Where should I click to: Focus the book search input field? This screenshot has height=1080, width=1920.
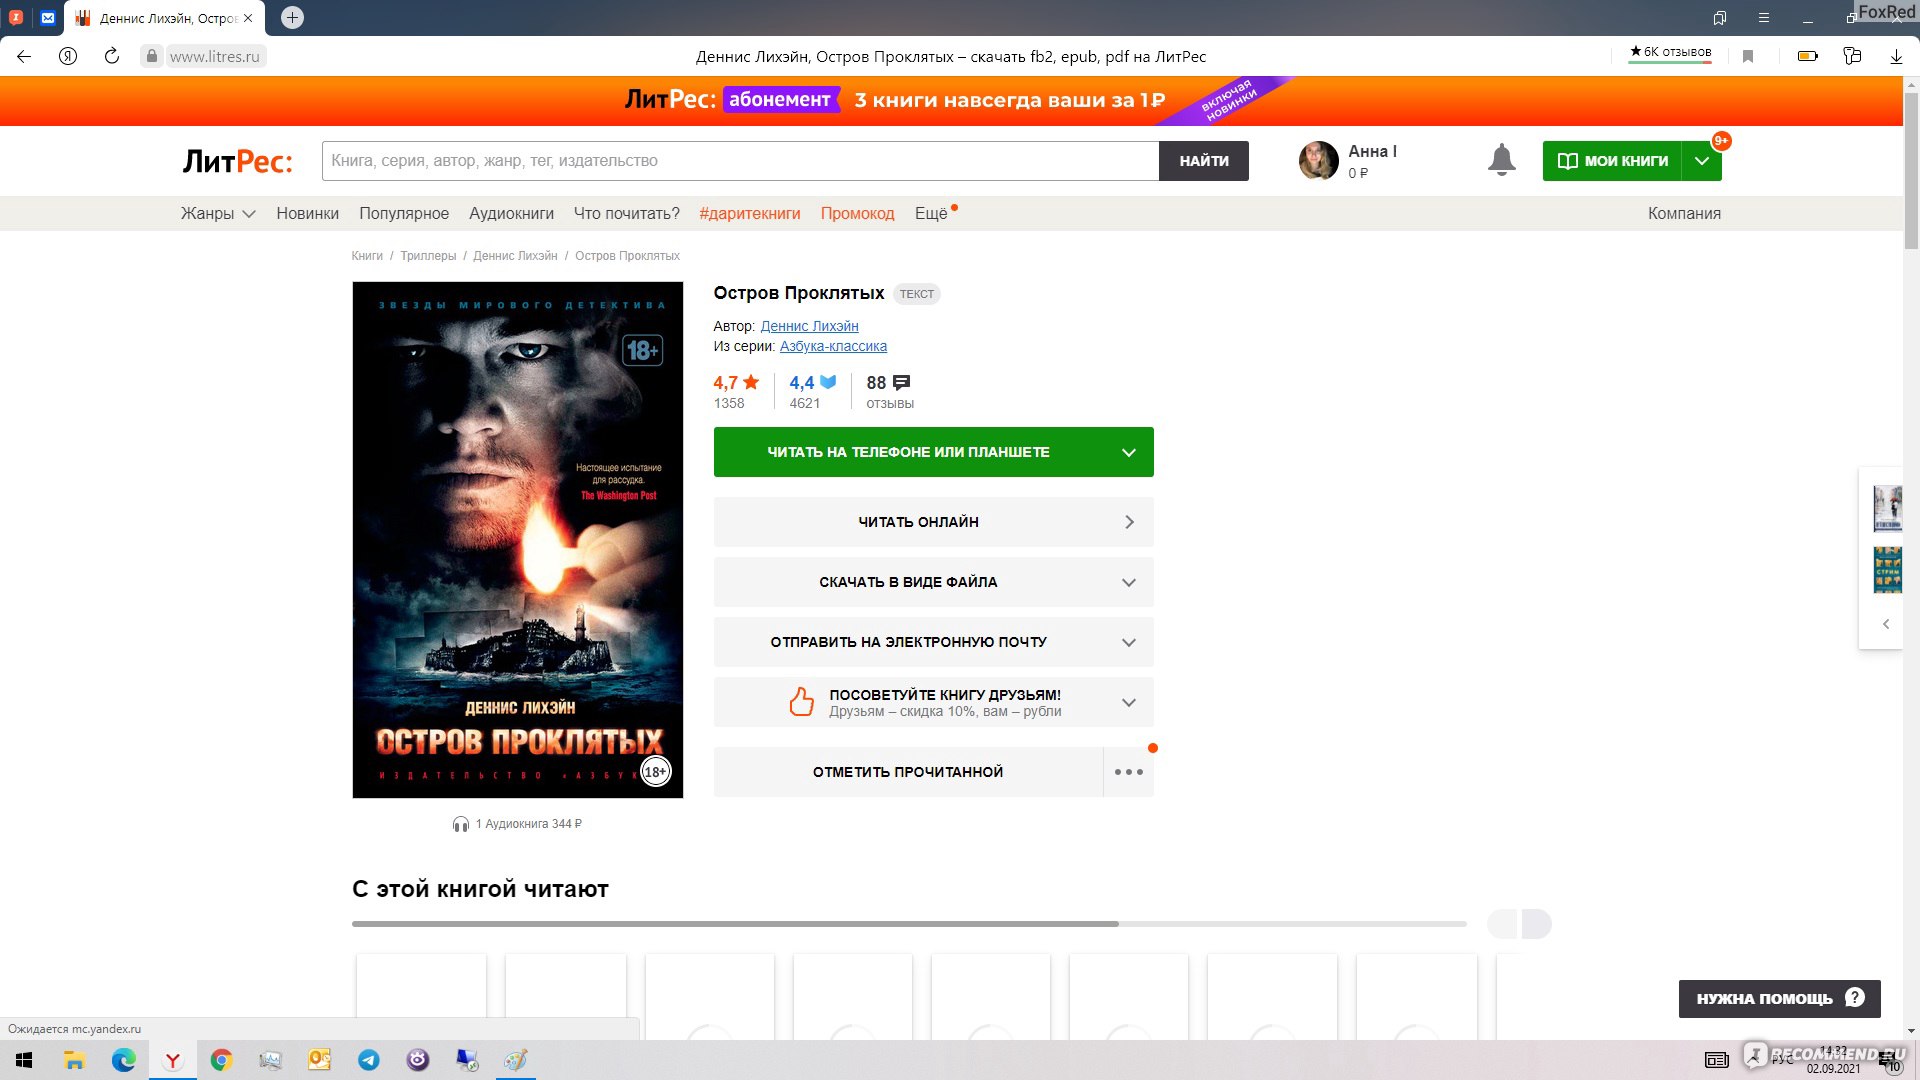click(x=740, y=161)
